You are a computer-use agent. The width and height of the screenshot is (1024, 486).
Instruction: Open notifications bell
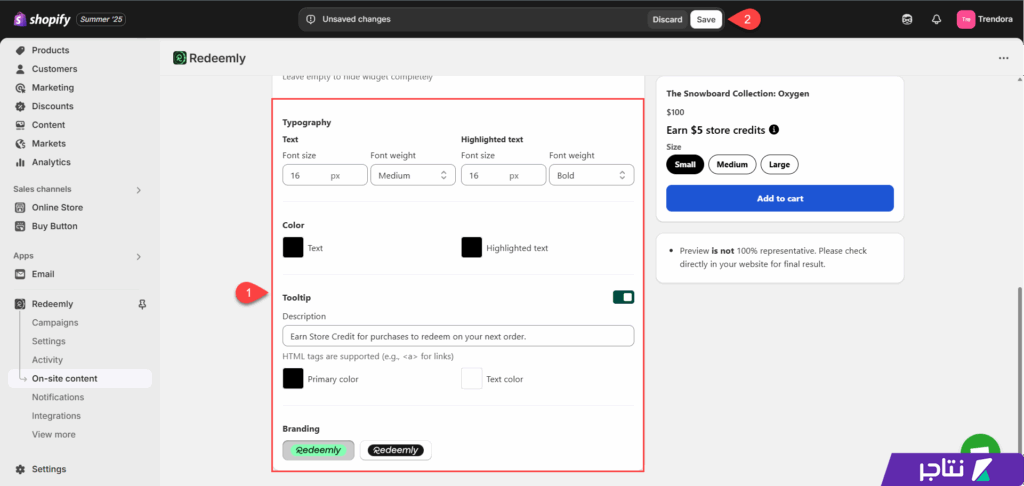click(x=936, y=20)
